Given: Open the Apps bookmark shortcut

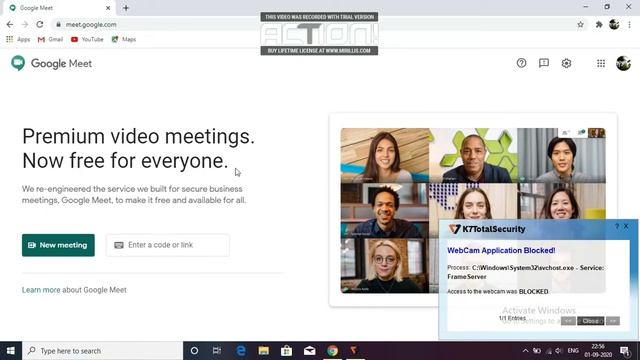Looking at the screenshot, I should click(x=18, y=39).
